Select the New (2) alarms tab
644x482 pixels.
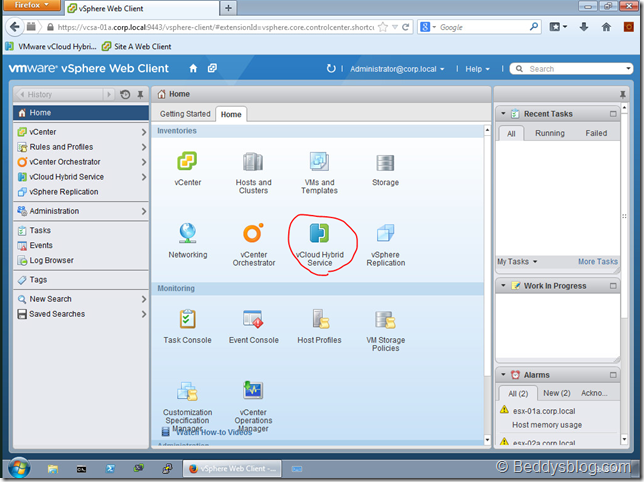[557, 393]
